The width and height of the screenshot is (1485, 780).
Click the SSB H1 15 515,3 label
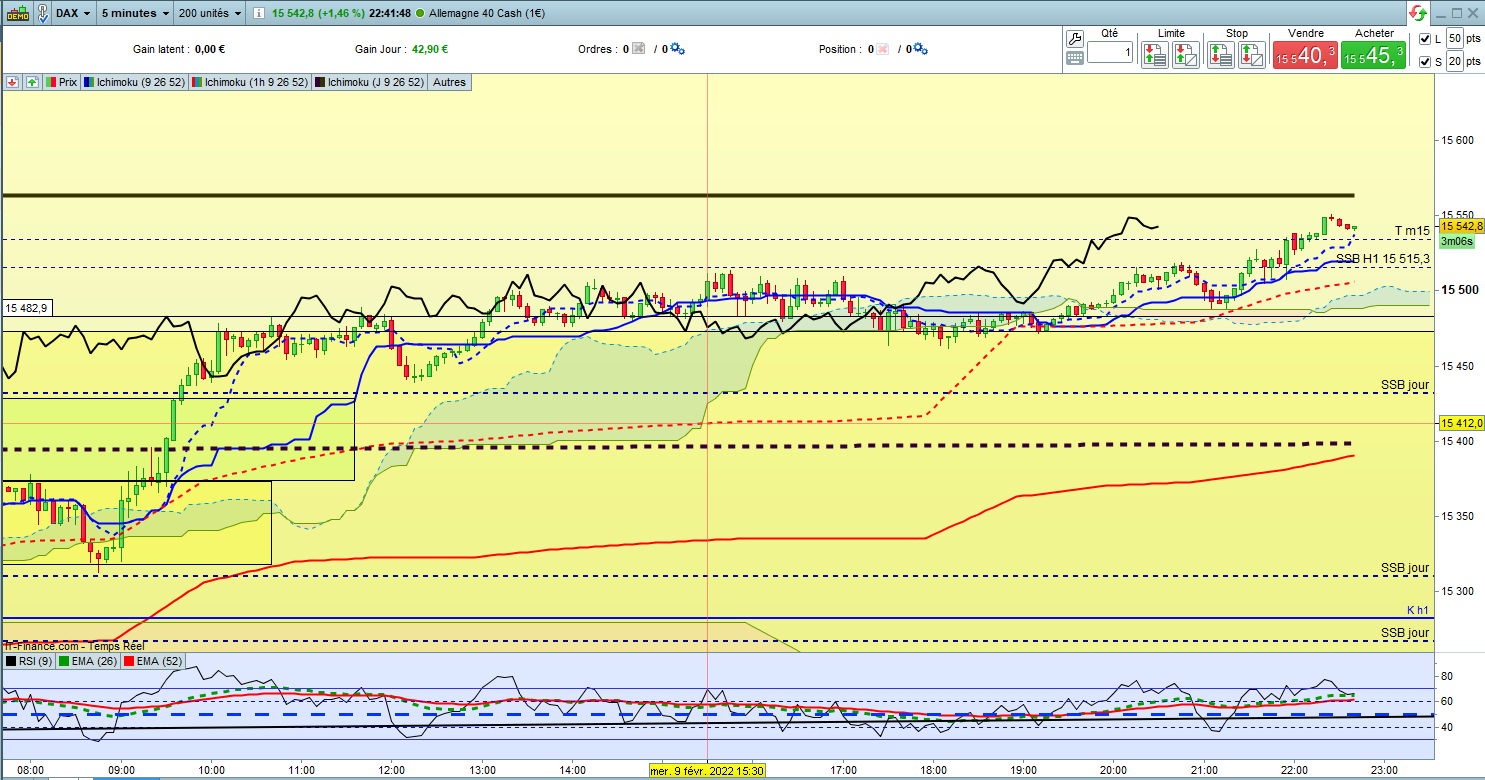[1383, 258]
